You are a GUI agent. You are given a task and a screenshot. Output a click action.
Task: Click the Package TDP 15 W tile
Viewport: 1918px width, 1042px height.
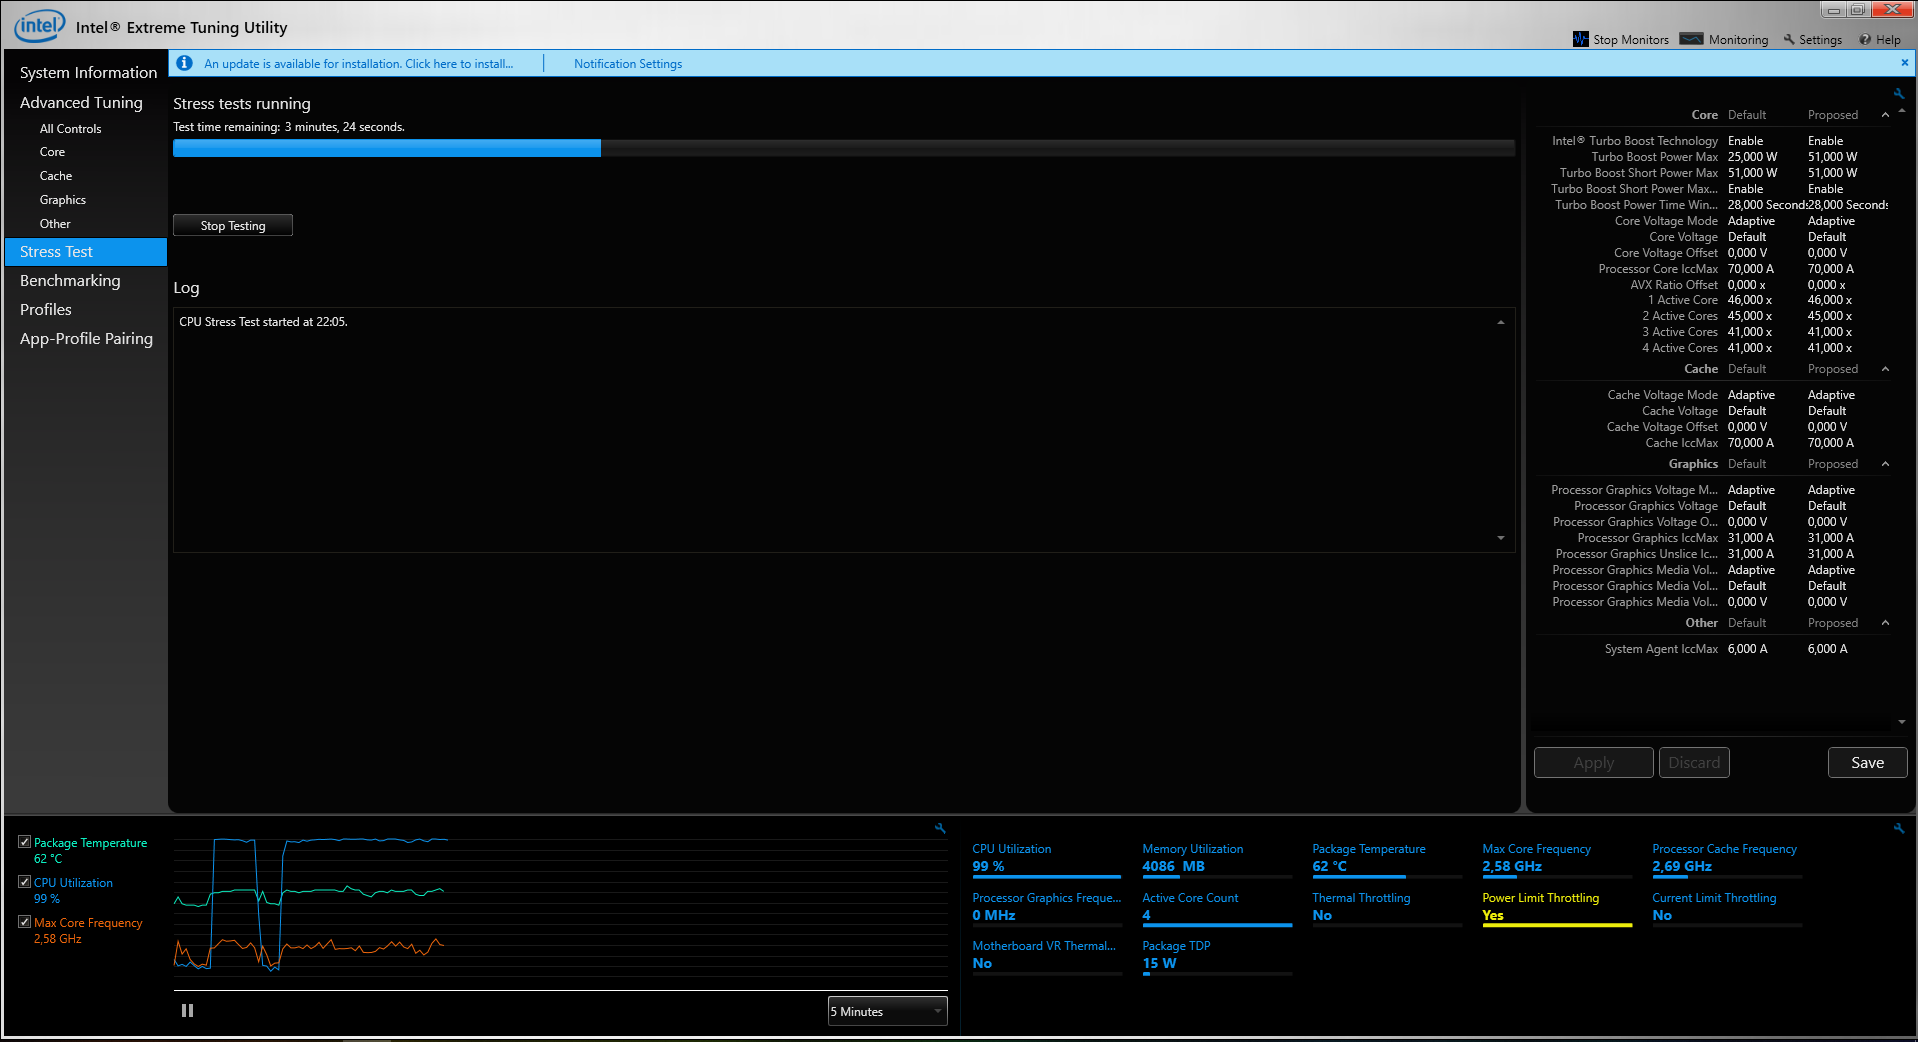[x=1216, y=956]
